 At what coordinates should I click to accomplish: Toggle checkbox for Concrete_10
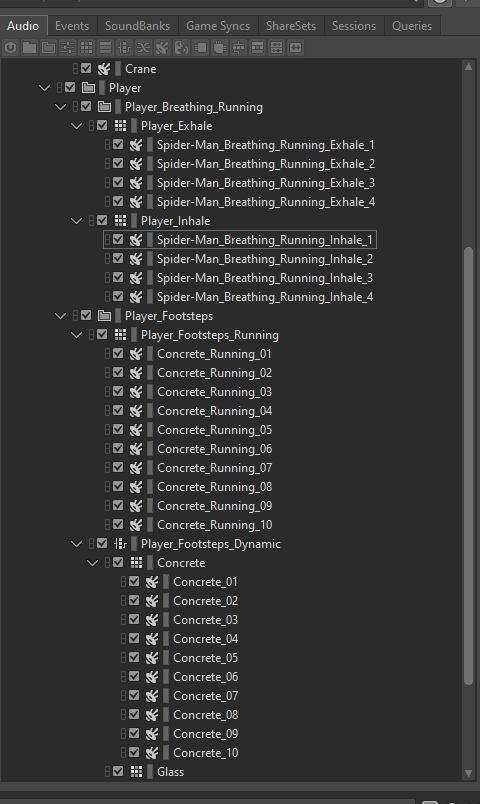134,752
